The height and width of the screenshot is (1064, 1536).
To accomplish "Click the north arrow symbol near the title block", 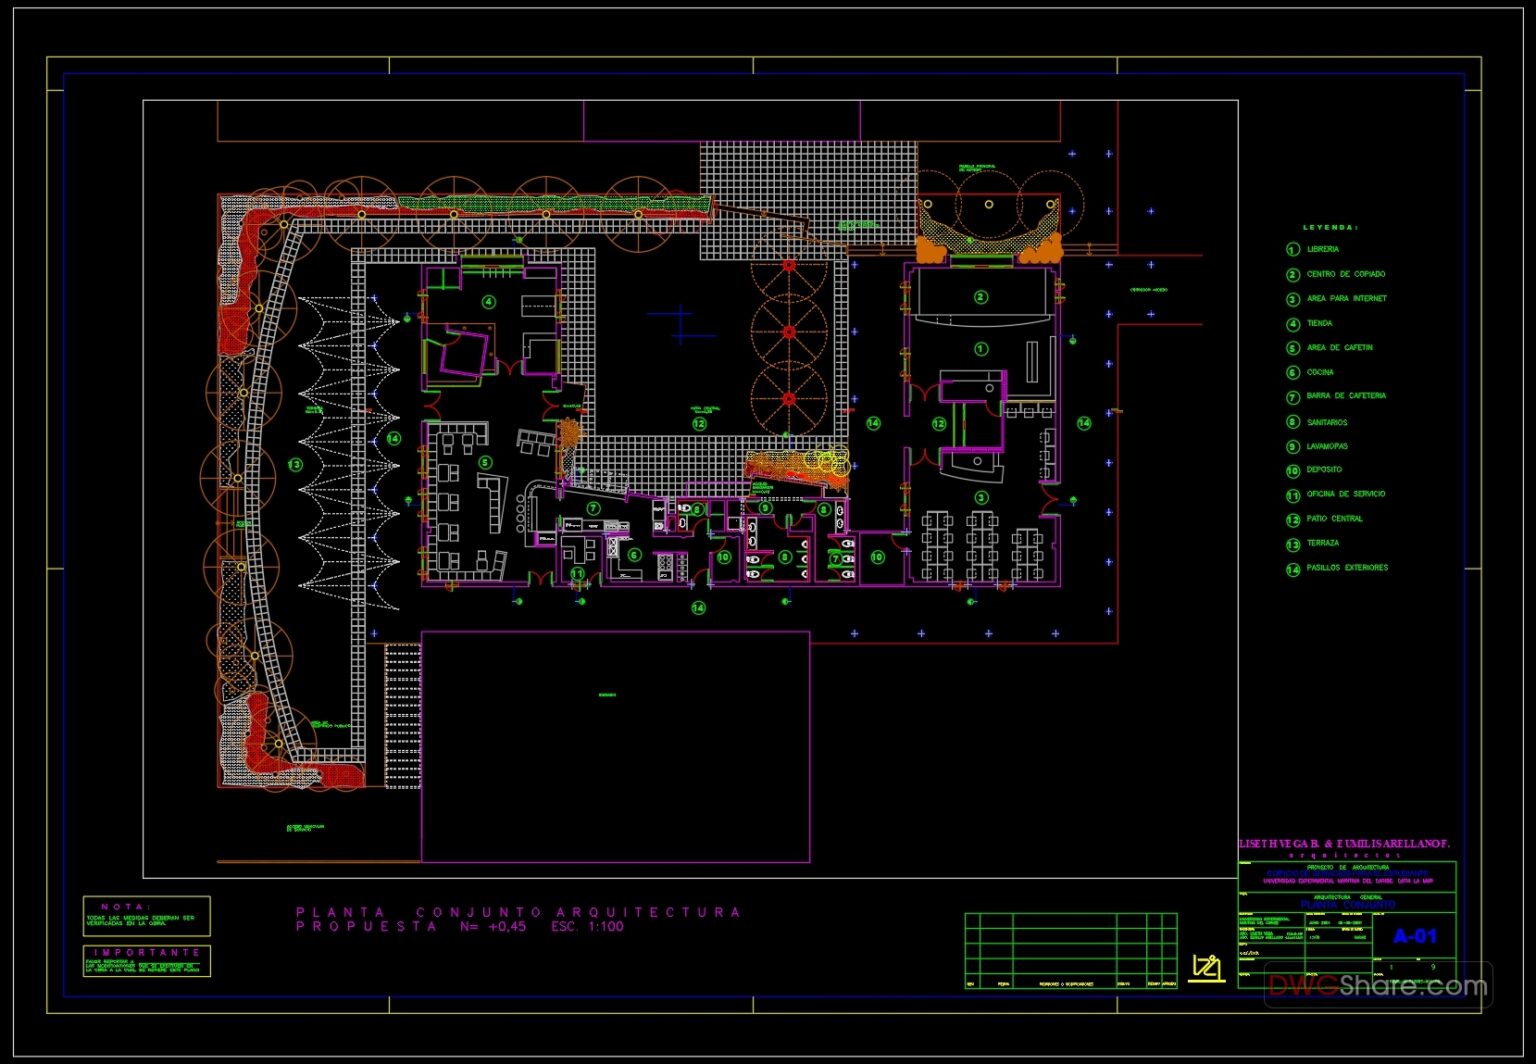I will (1208, 966).
